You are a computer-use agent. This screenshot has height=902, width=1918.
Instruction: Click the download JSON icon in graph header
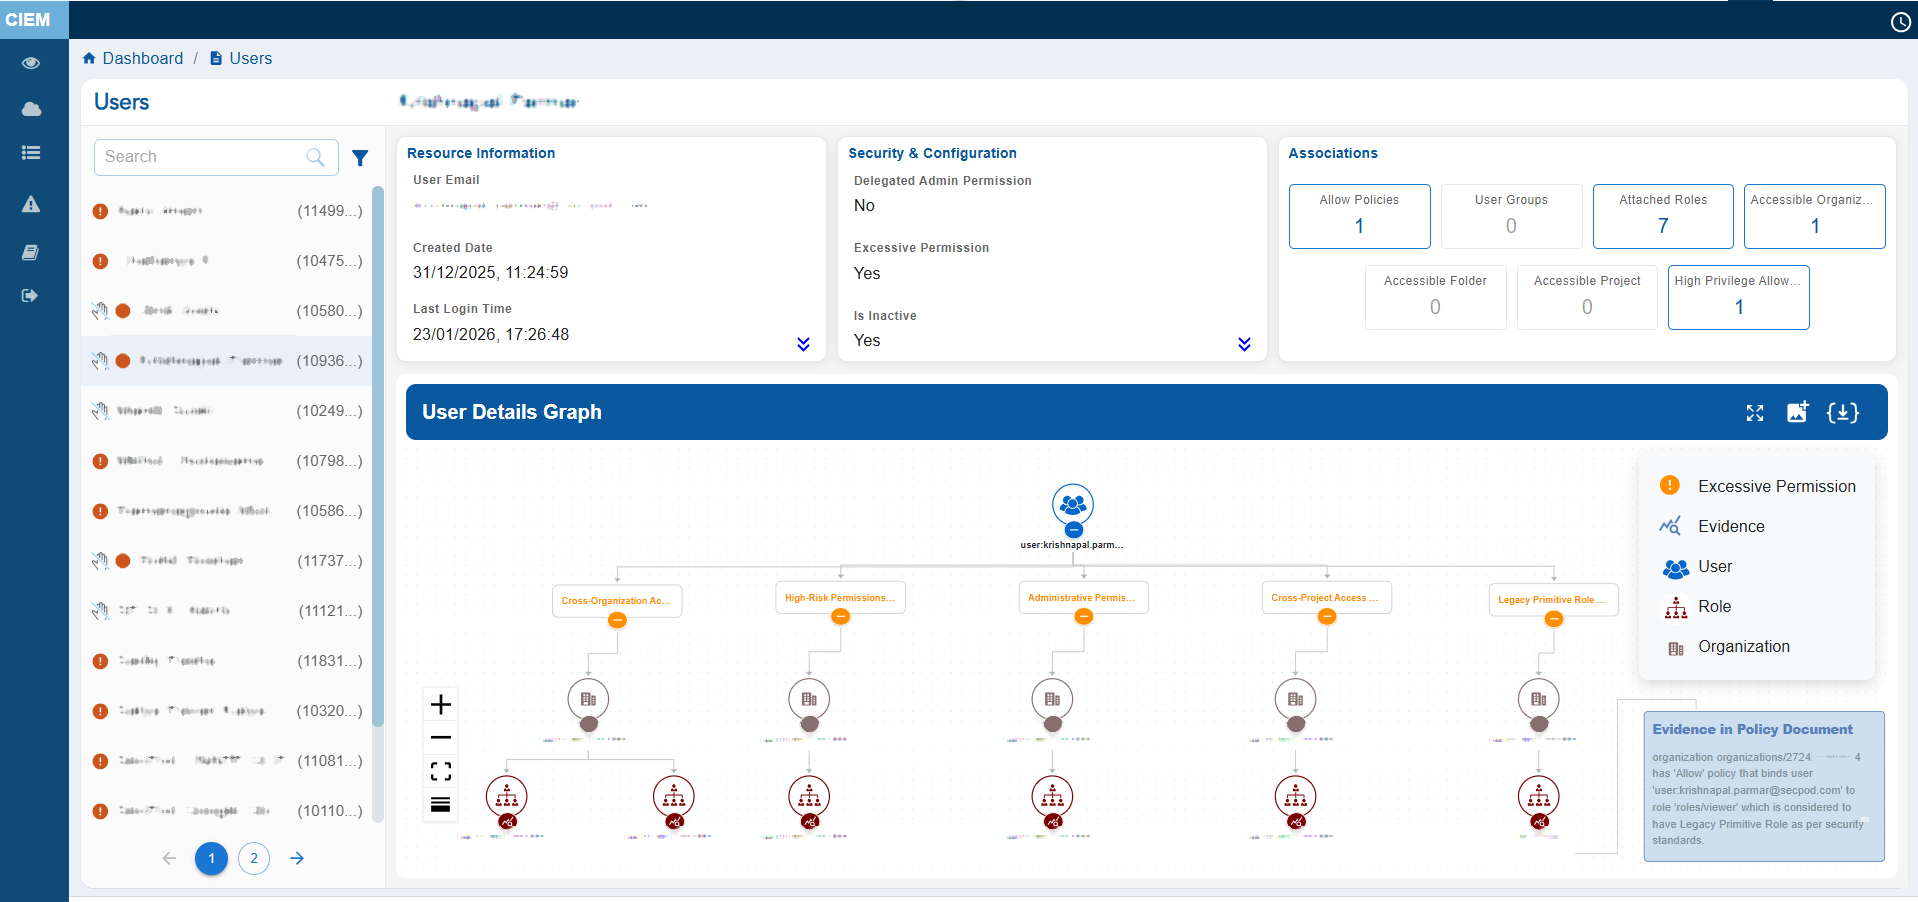(x=1842, y=412)
